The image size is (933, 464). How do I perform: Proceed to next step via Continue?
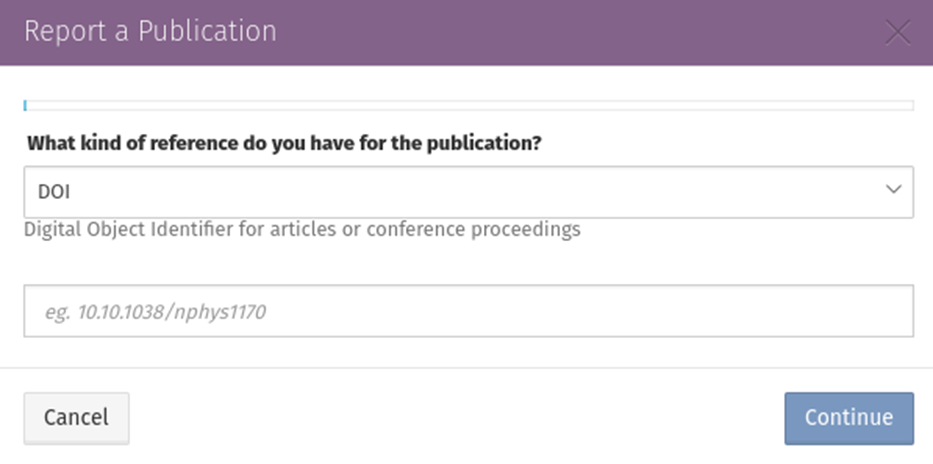click(848, 417)
